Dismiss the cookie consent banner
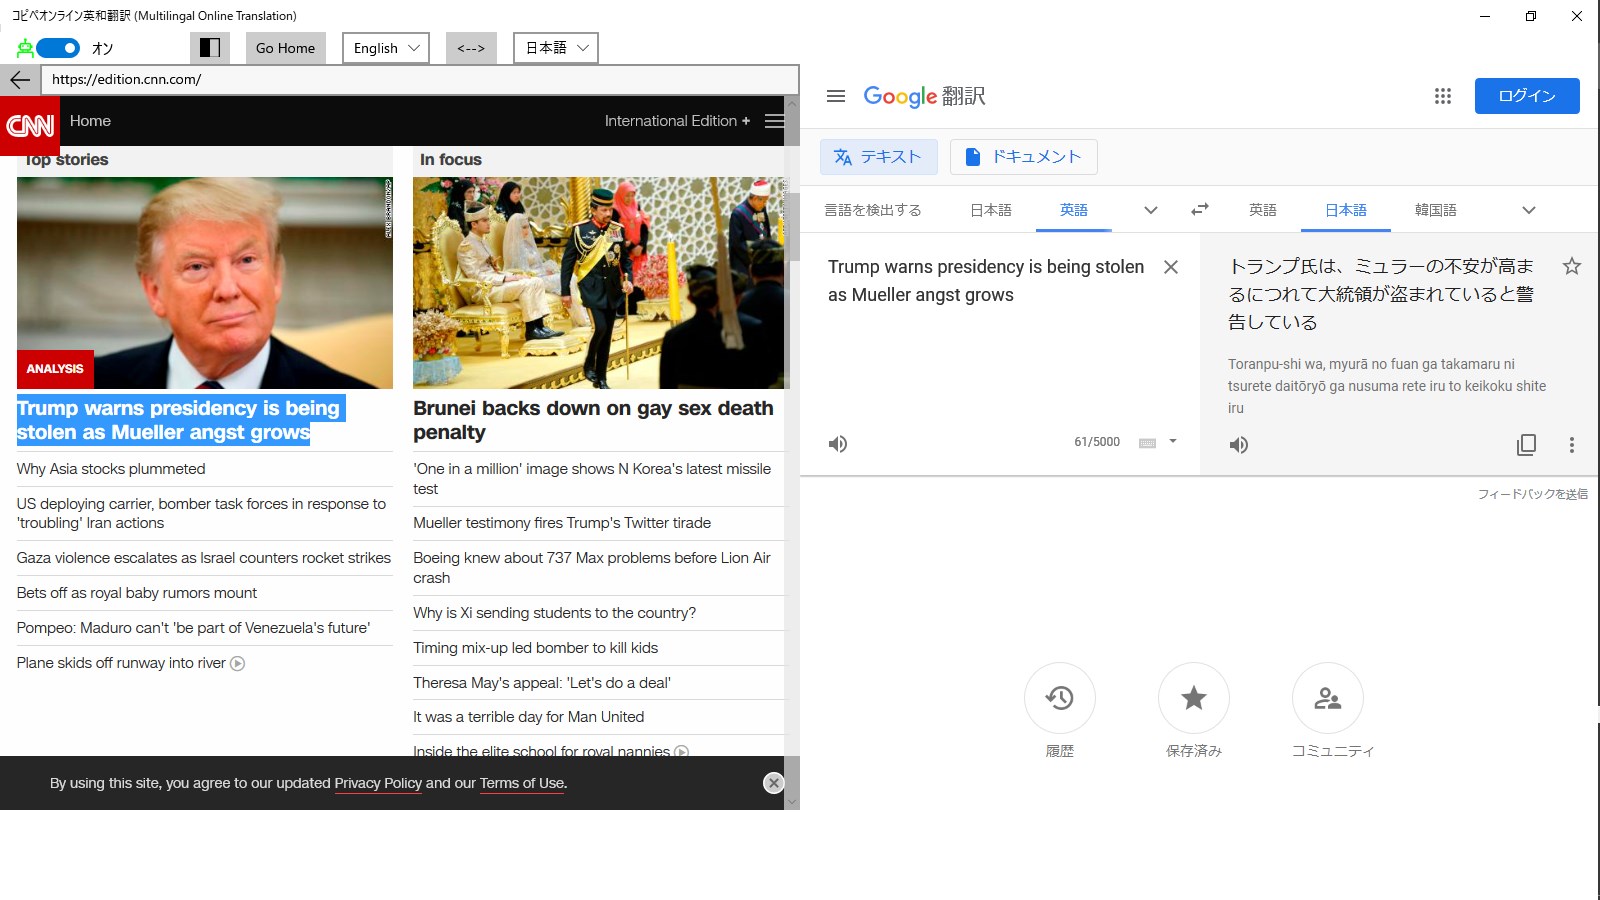Screen dimensions: 1600x900 tap(773, 783)
